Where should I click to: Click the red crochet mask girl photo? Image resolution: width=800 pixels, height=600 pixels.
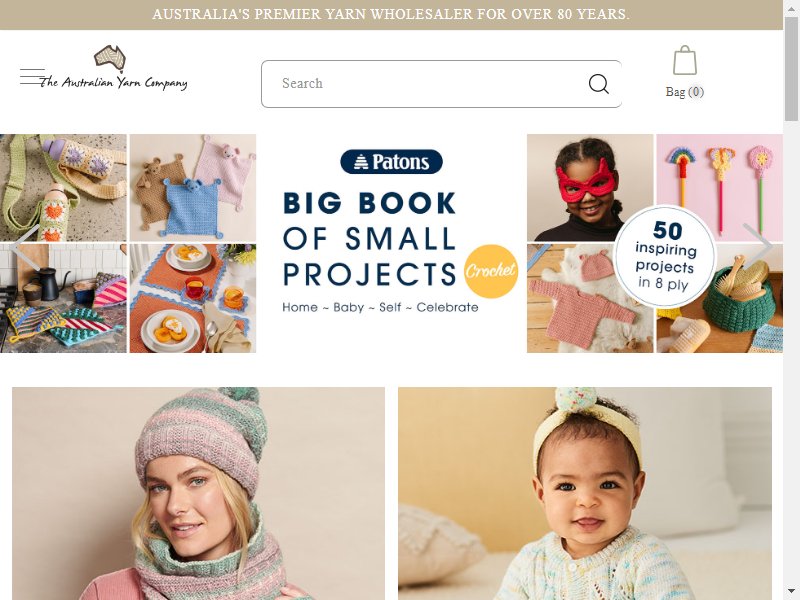(x=590, y=187)
